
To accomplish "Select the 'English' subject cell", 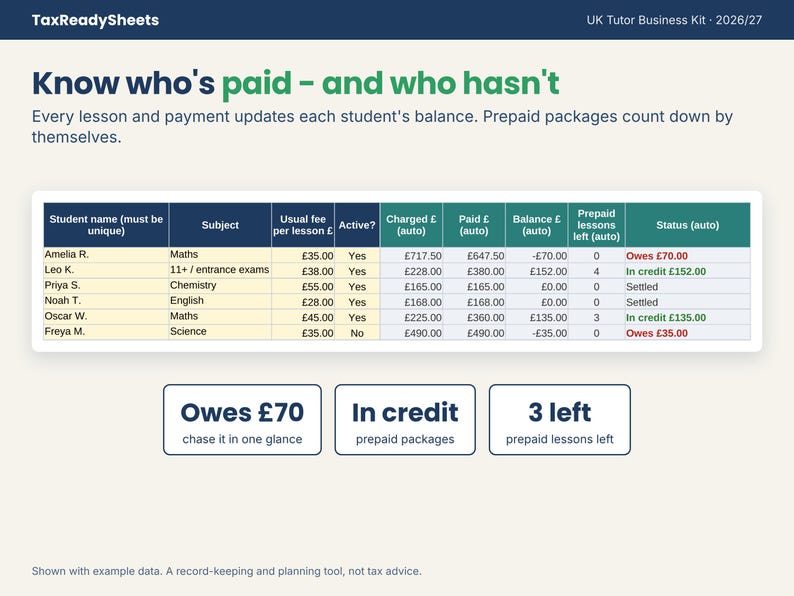I will point(220,301).
